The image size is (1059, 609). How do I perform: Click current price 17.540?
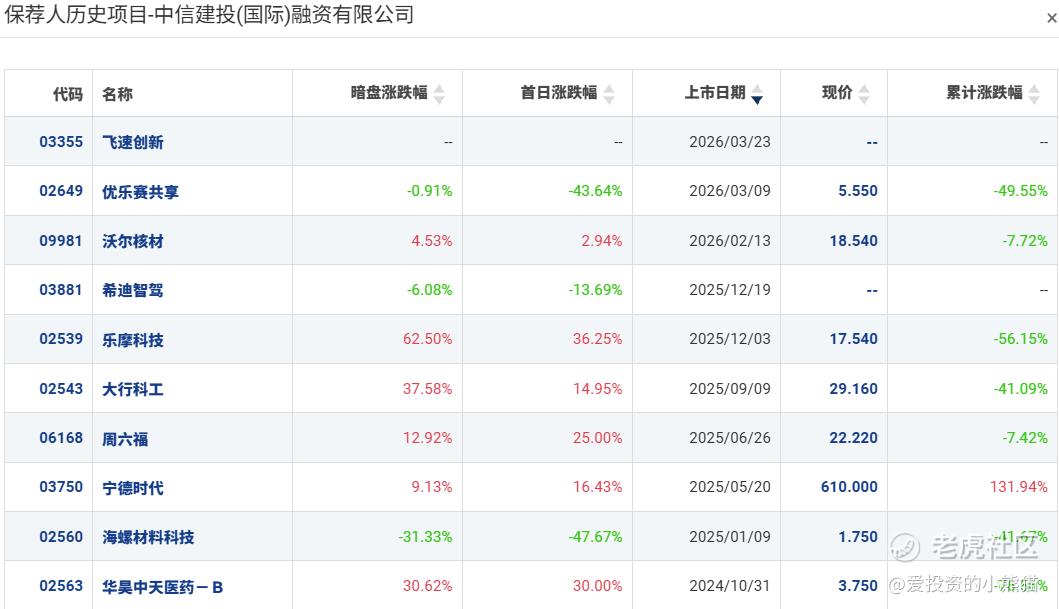pyautogui.click(x=854, y=339)
